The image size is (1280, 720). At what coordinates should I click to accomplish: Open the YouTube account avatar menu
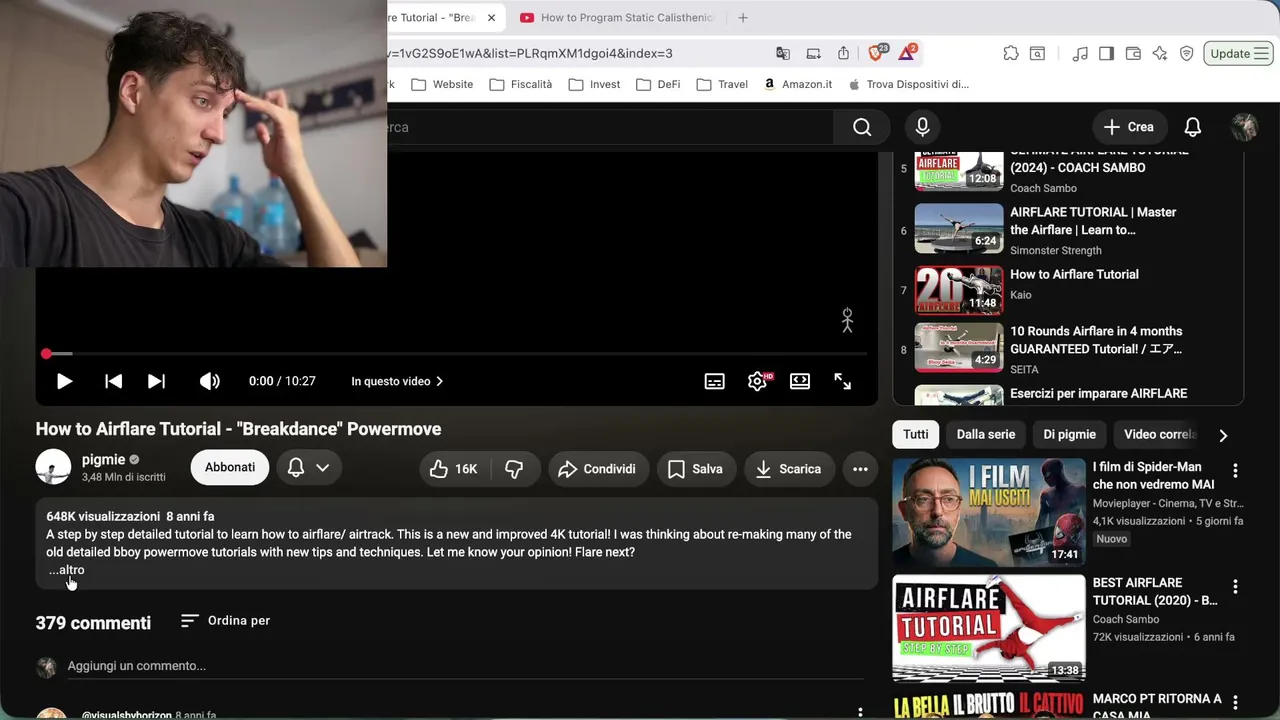(1244, 127)
